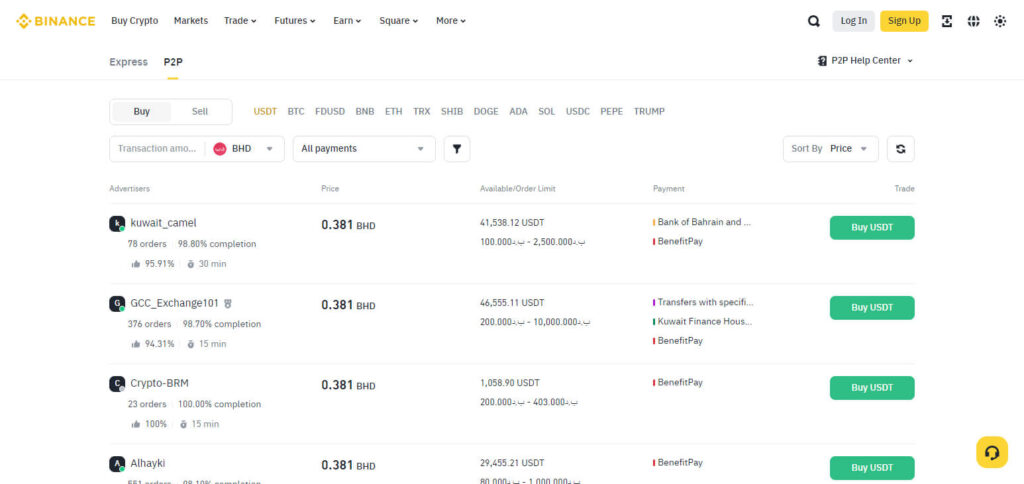Screen dimensions: 1024x484
Task: Select the ETH coin tab
Action: coord(394,112)
